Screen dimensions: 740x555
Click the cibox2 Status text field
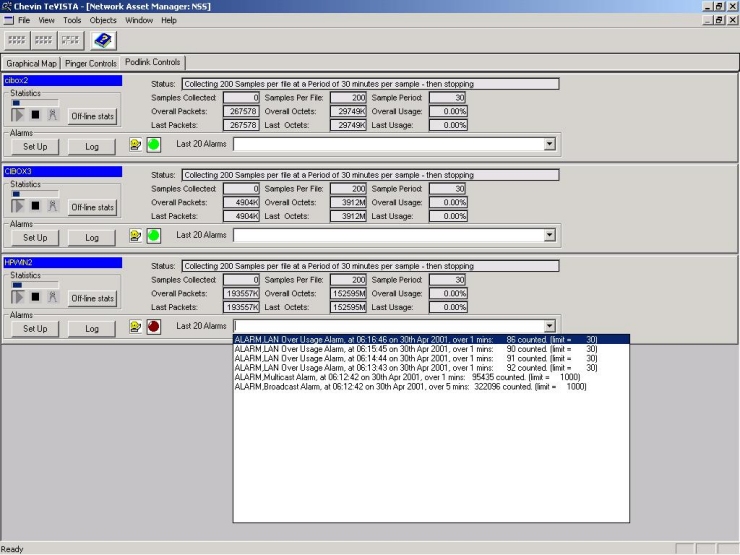pyautogui.click(x=370, y=84)
